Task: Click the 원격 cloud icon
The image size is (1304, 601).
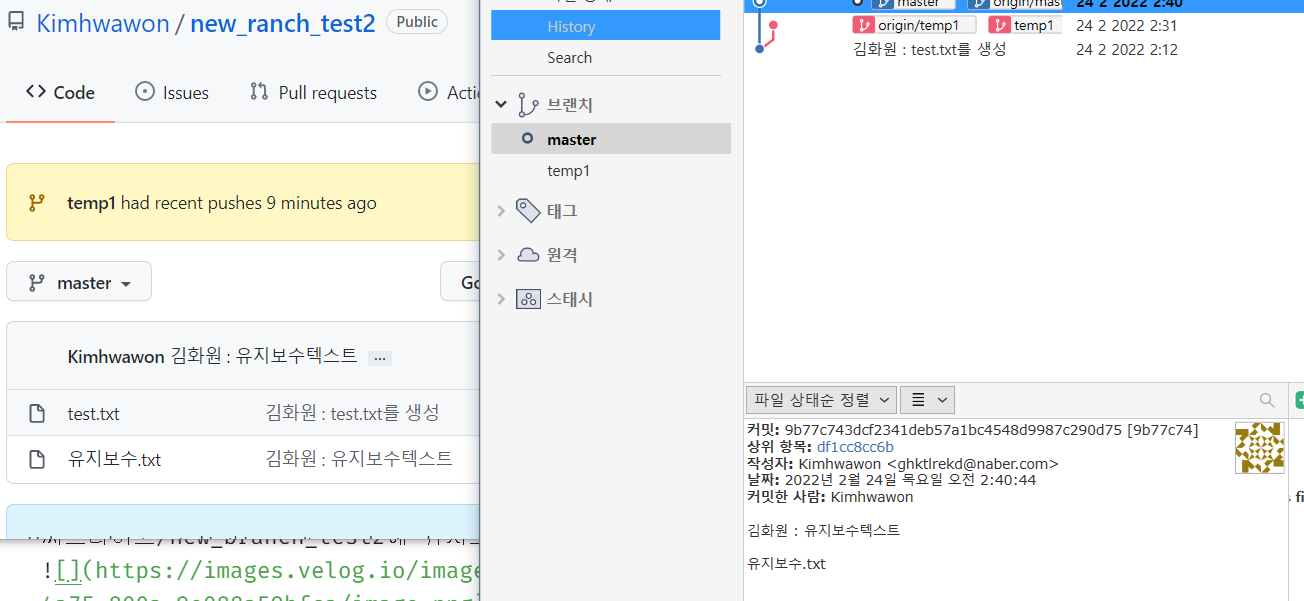Action: point(528,255)
